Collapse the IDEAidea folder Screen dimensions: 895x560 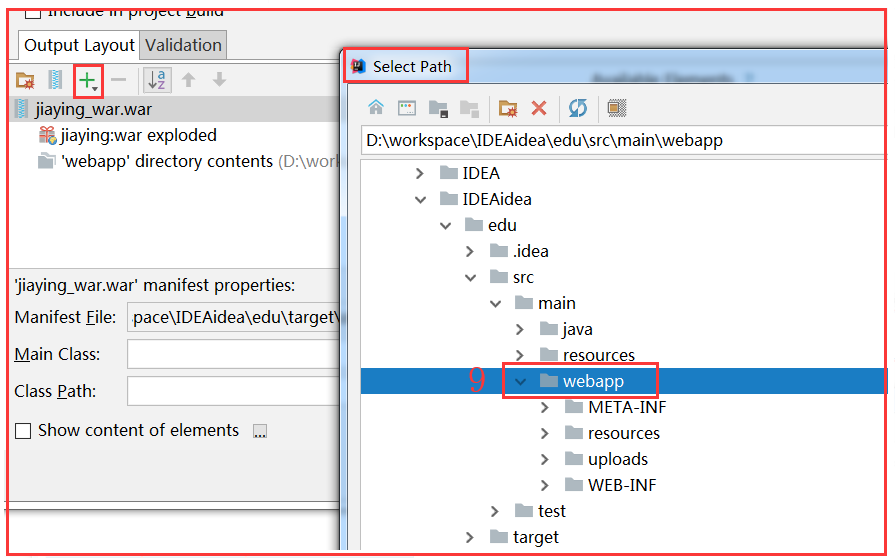(421, 200)
